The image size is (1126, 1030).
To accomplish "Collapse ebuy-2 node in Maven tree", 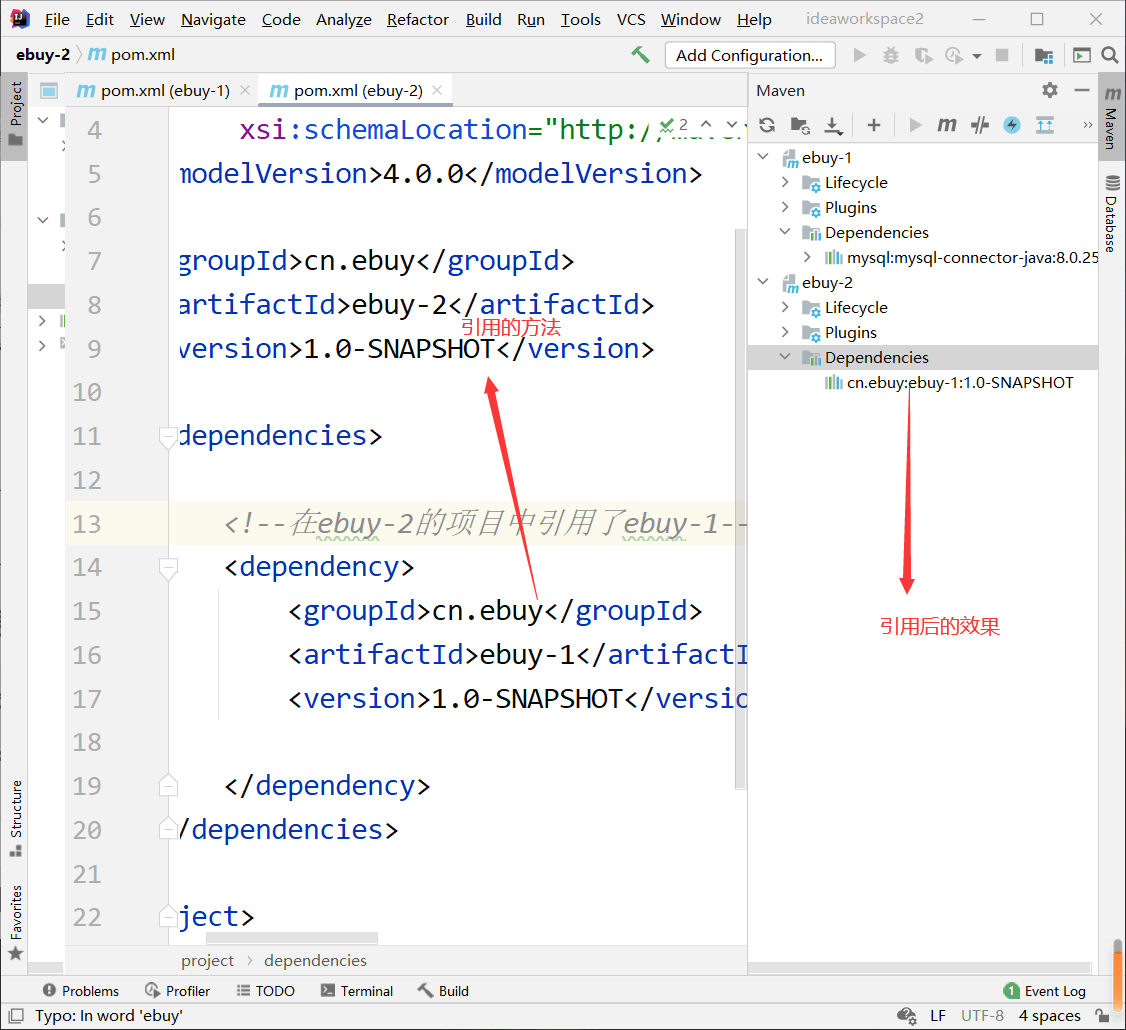I will [x=763, y=282].
